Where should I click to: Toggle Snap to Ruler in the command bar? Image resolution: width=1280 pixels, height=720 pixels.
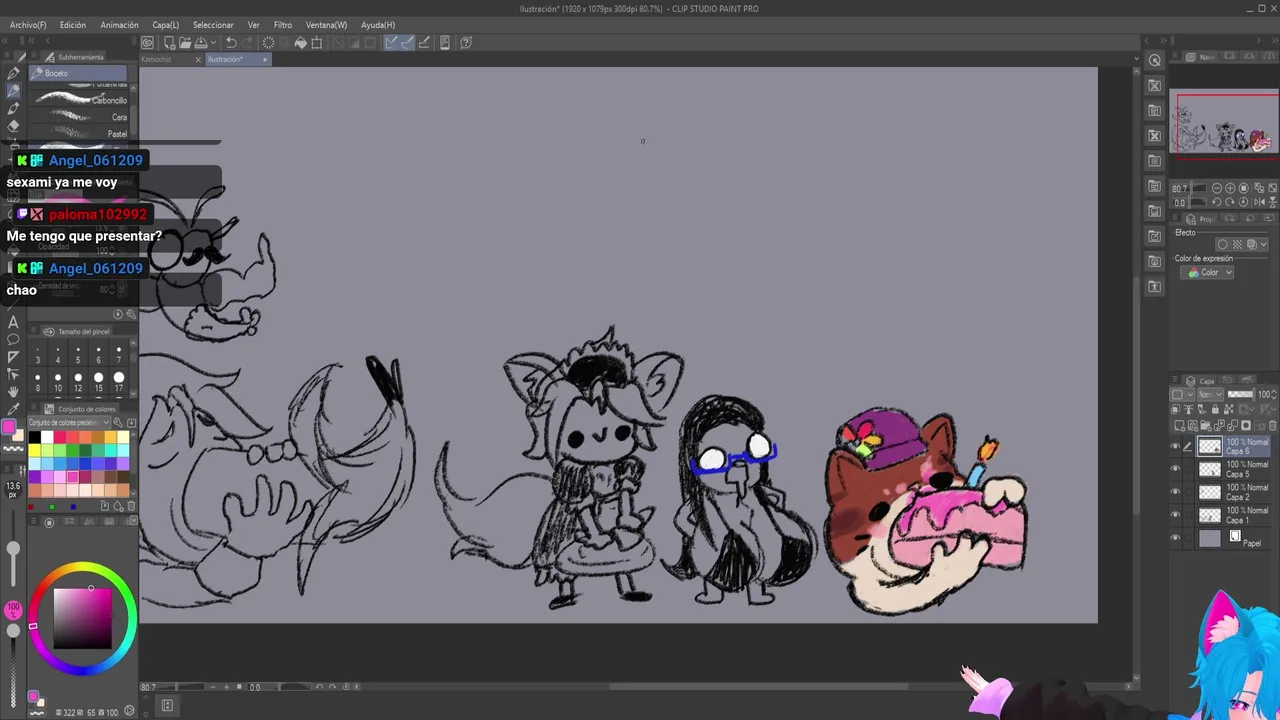pyautogui.click(x=391, y=43)
